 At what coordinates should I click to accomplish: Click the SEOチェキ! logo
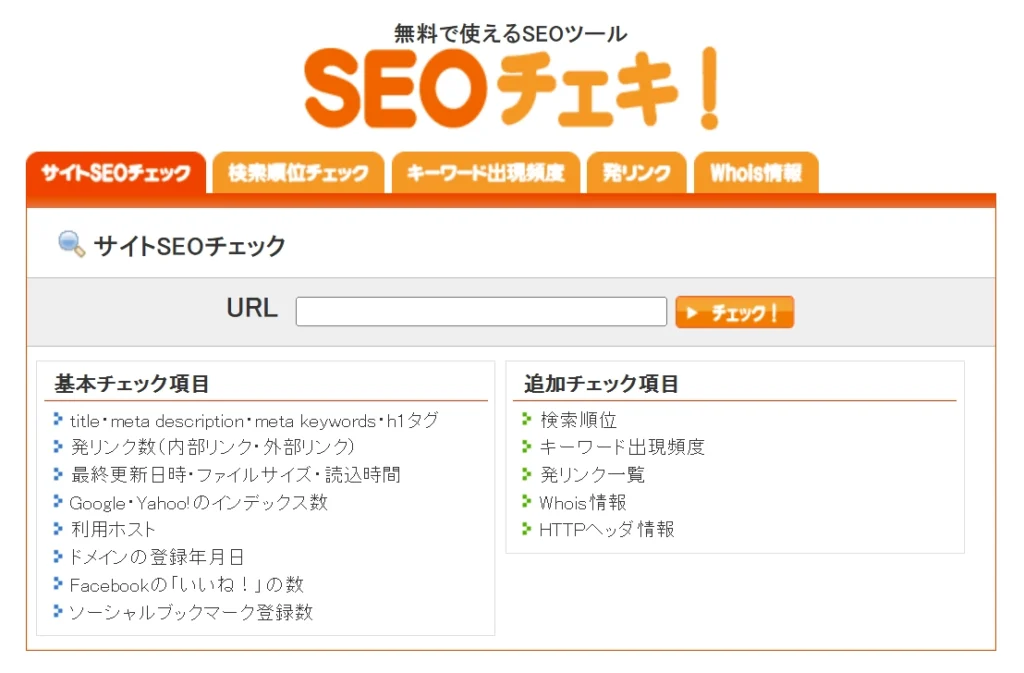coord(512,90)
